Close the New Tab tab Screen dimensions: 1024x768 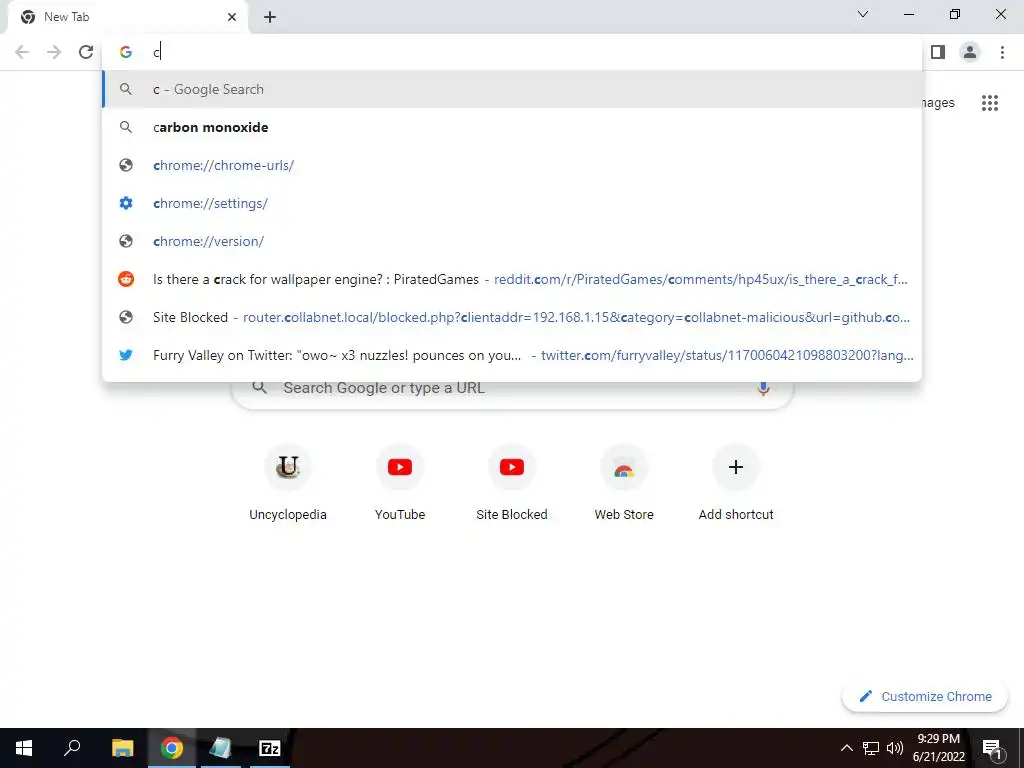[x=232, y=17]
